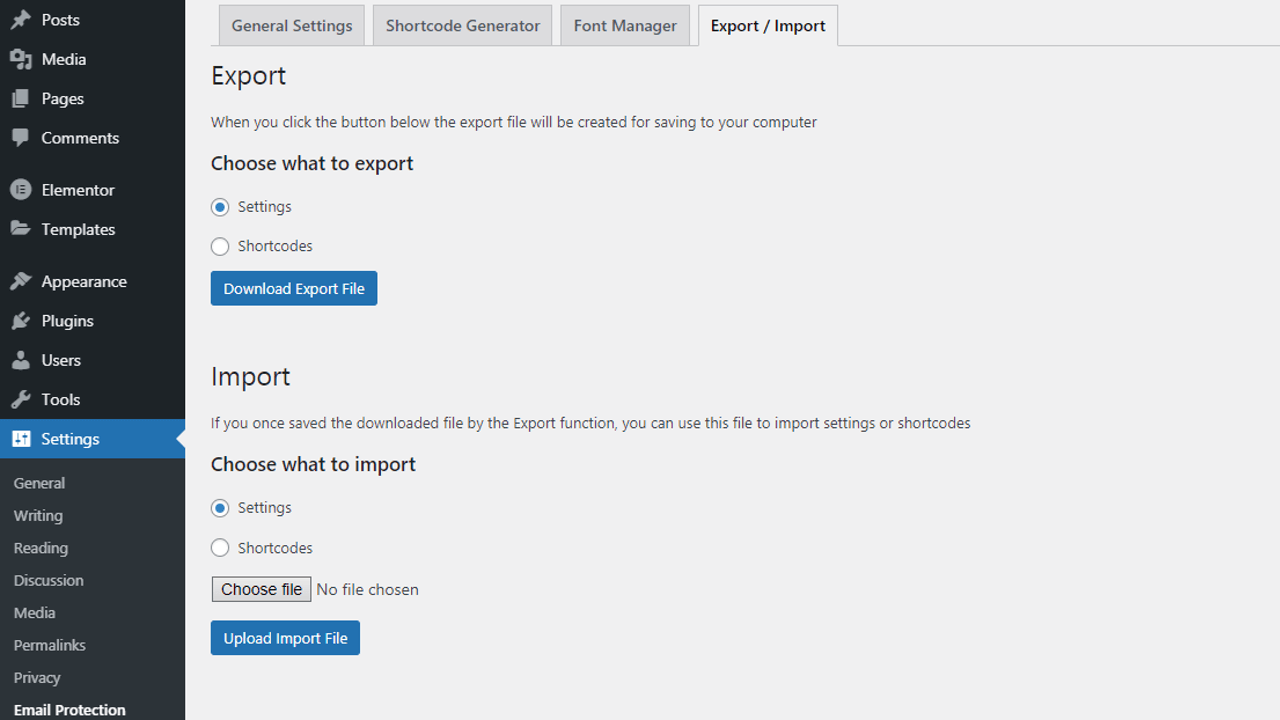Select the Plugins plug icon

19,320
